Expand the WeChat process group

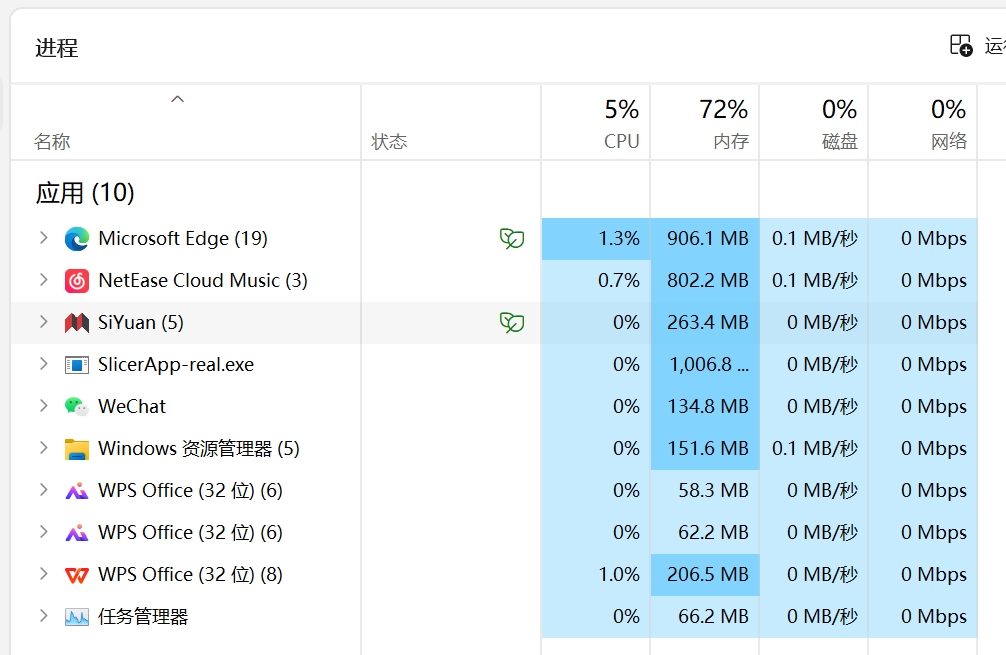[x=43, y=406]
